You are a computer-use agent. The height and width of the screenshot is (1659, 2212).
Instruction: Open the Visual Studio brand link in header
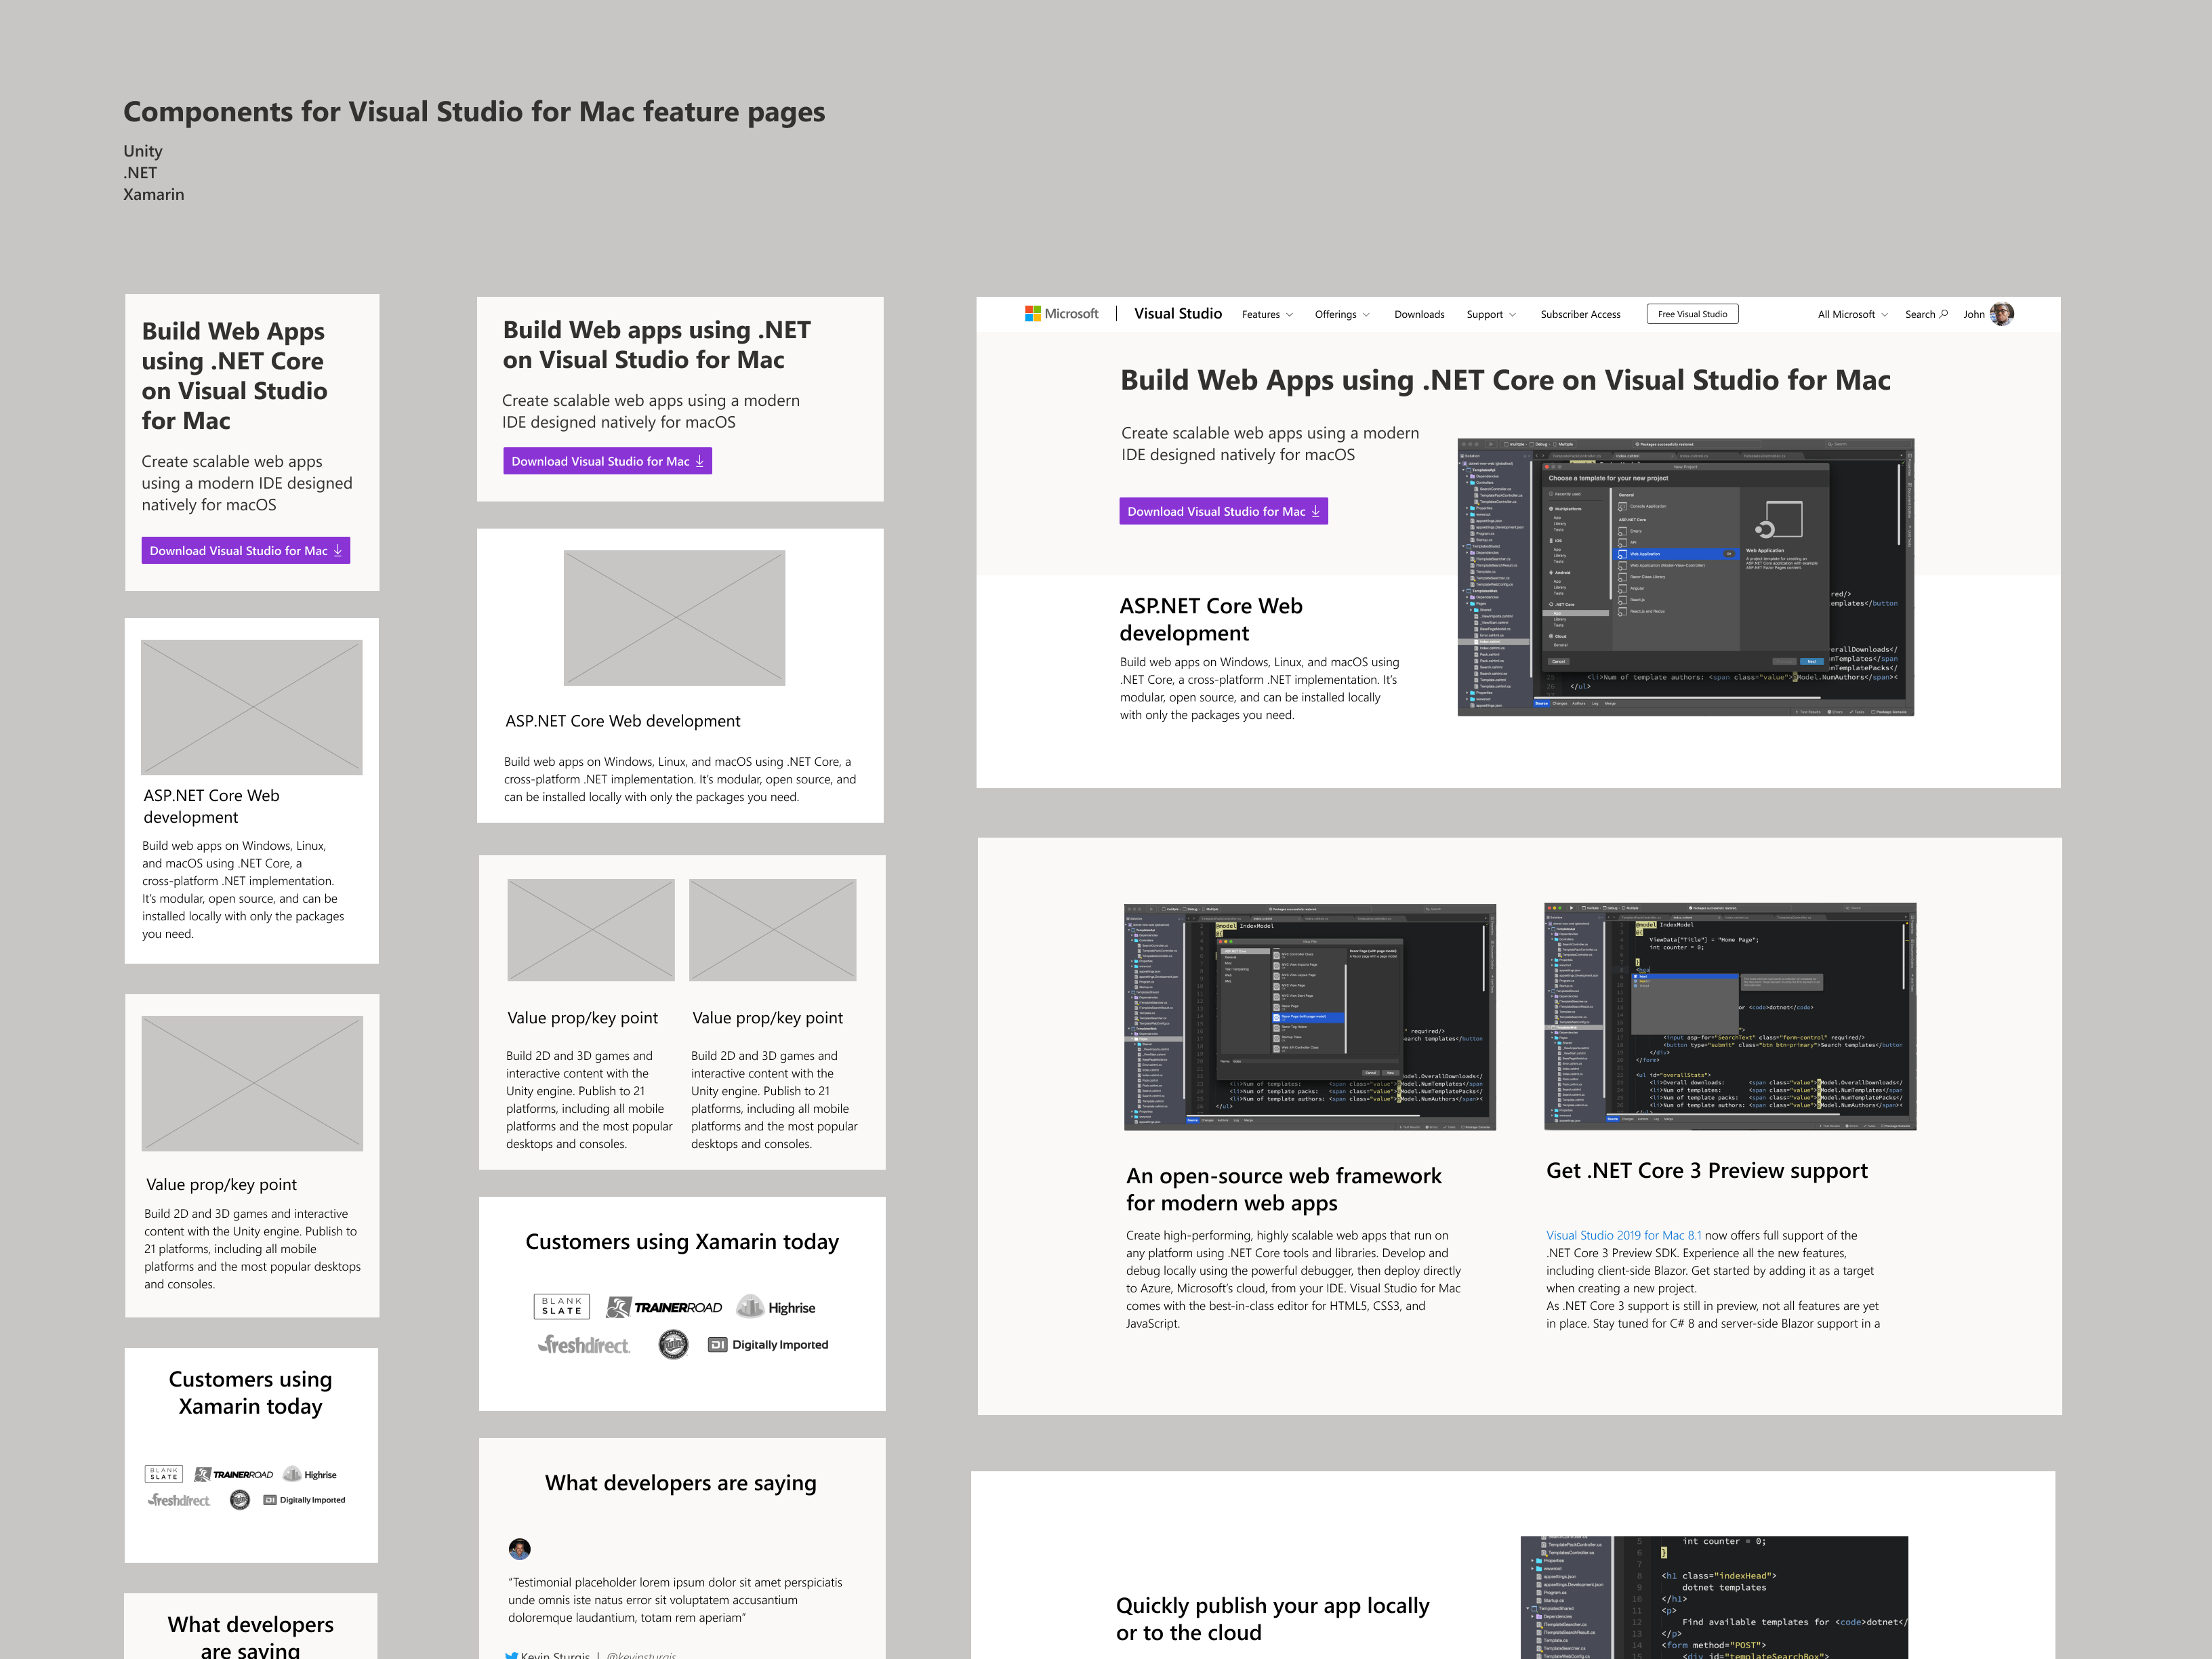pos(1177,314)
